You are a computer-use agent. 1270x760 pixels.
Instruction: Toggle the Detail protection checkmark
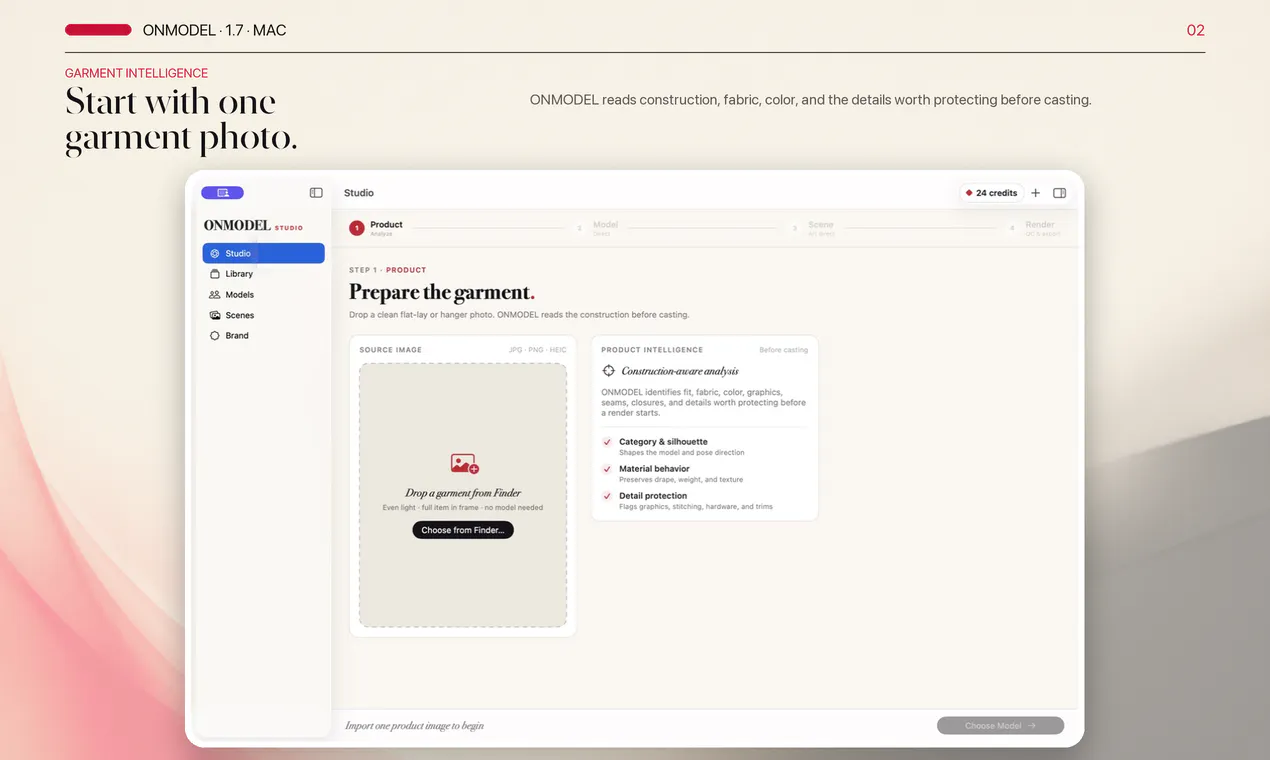coord(607,496)
